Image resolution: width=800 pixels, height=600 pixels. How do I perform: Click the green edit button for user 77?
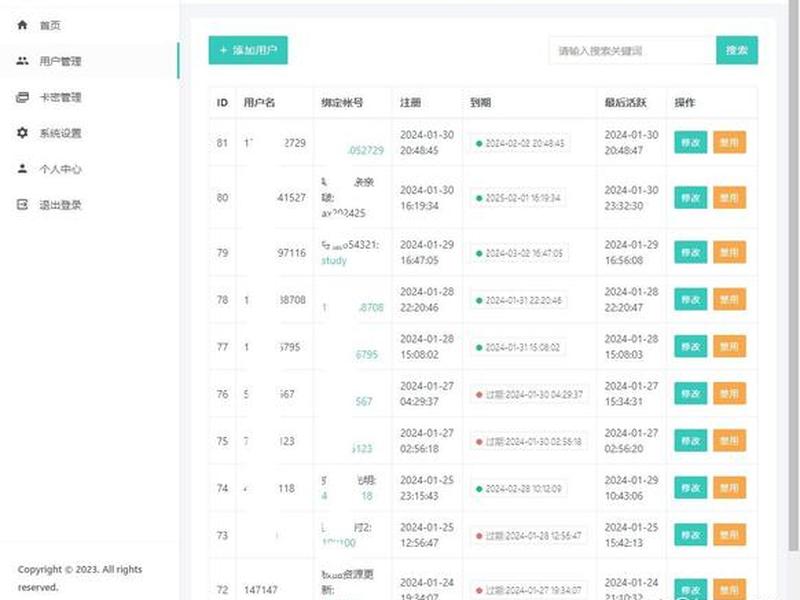click(x=690, y=346)
